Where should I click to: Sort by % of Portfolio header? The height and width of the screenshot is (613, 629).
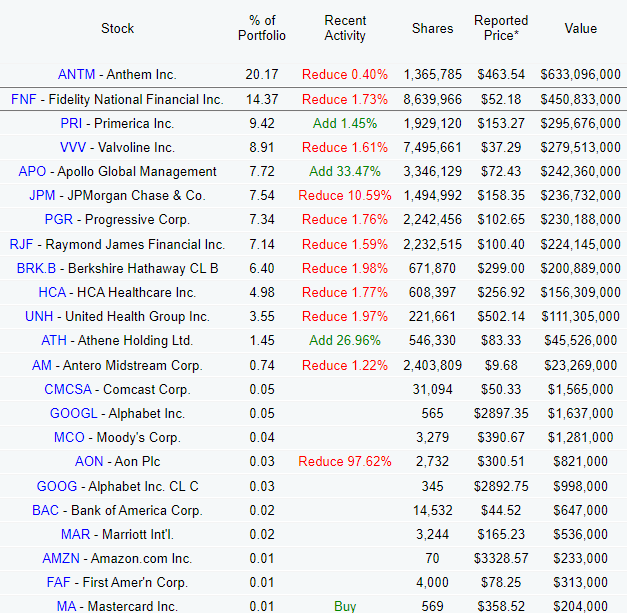click(x=262, y=28)
